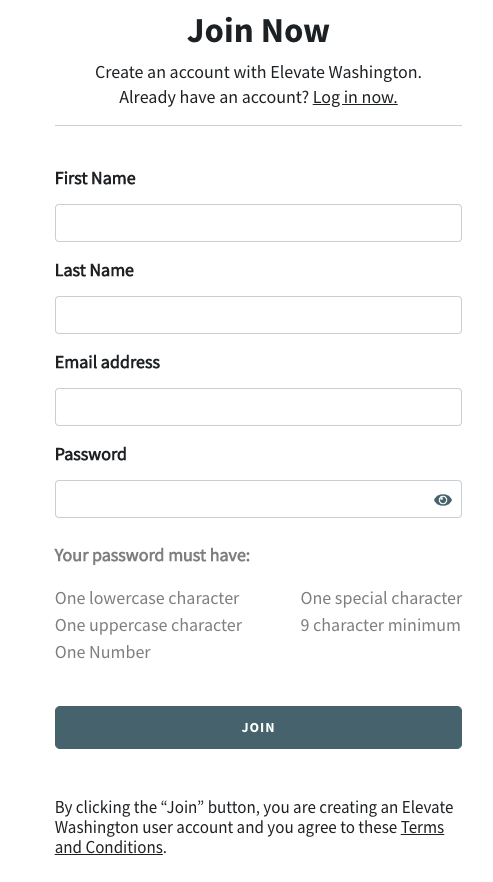Submit the form with the JOIN button

coord(258,727)
